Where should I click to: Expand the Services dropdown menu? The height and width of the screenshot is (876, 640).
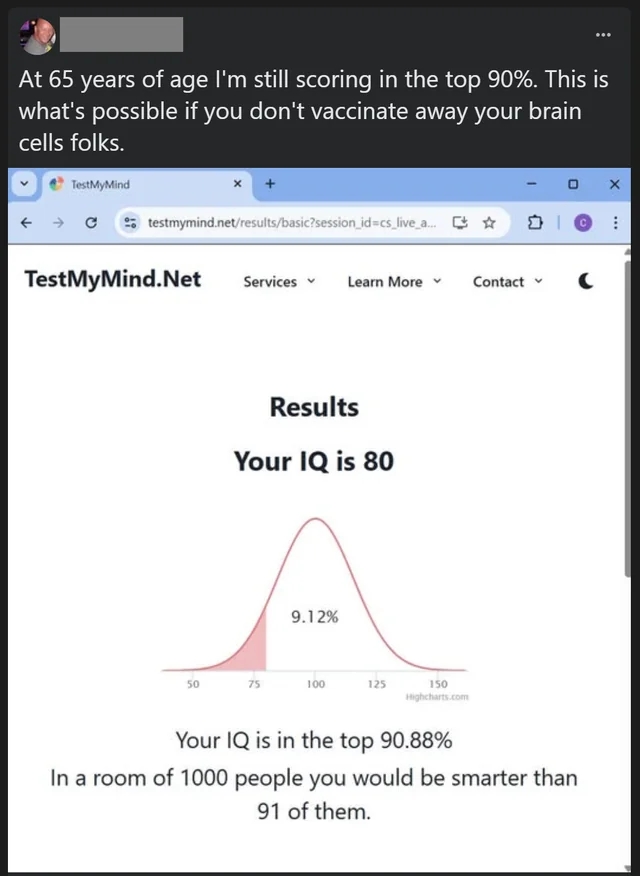tap(279, 282)
